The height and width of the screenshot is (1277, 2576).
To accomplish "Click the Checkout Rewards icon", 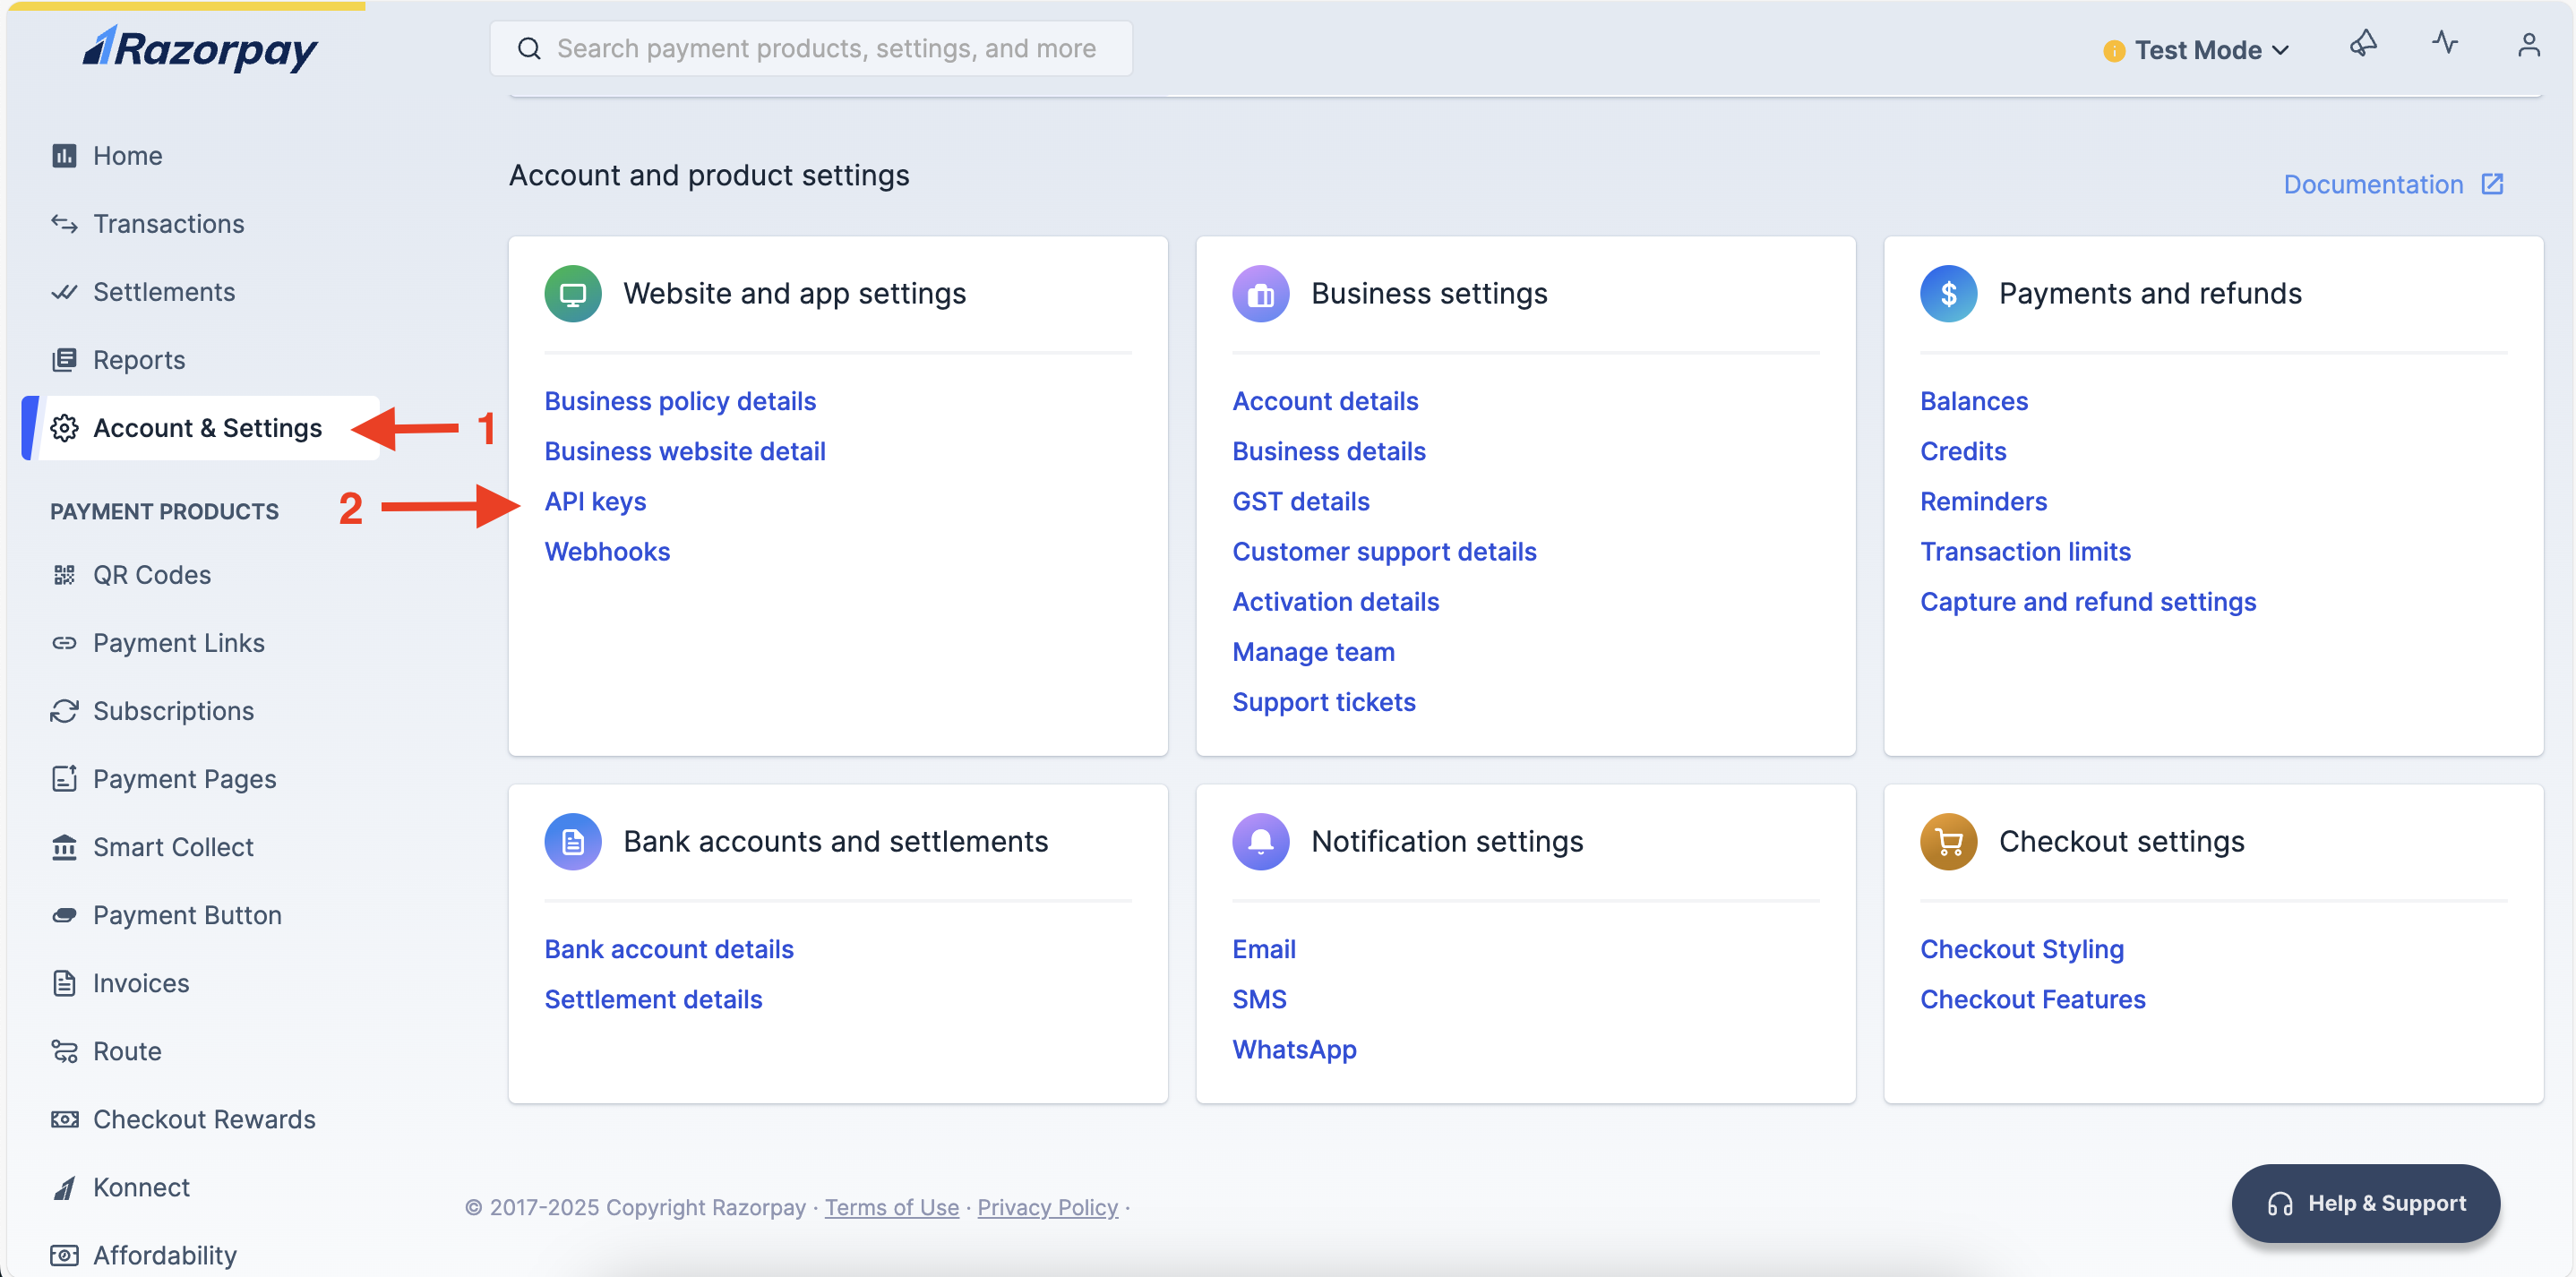I will click(64, 1119).
